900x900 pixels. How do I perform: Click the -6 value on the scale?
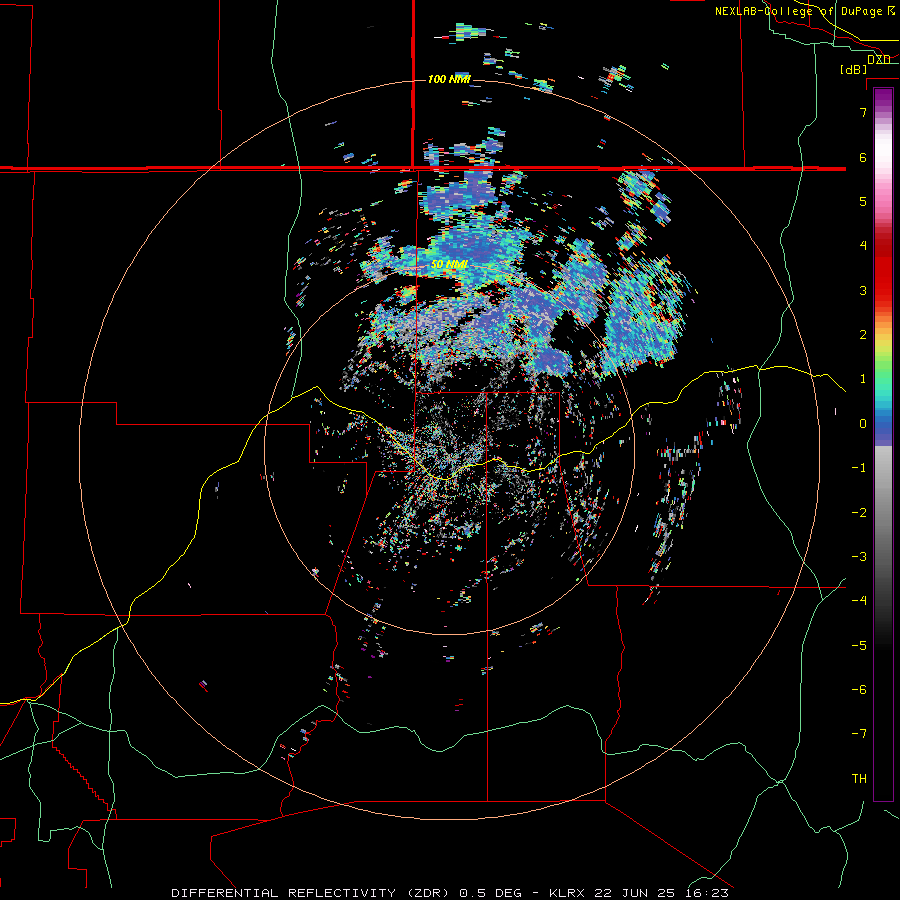coord(859,690)
